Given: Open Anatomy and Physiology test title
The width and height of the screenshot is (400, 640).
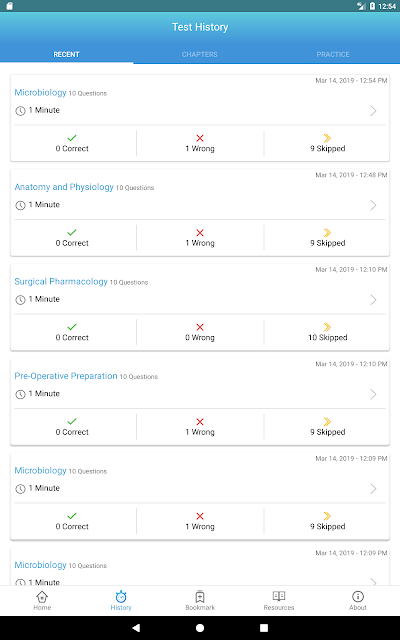Looking at the screenshot, I should pos(64,187).
